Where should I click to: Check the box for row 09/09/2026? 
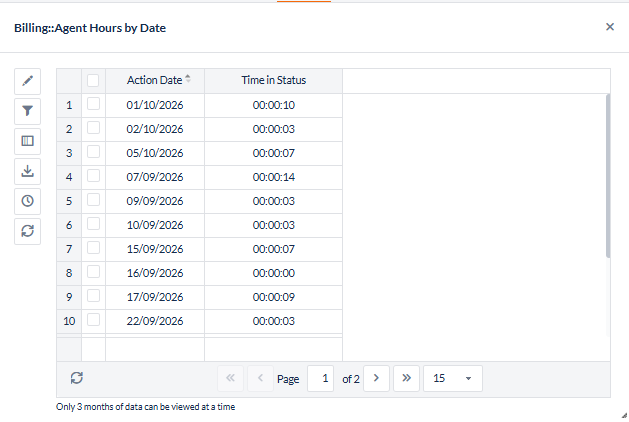pos(93,200)
